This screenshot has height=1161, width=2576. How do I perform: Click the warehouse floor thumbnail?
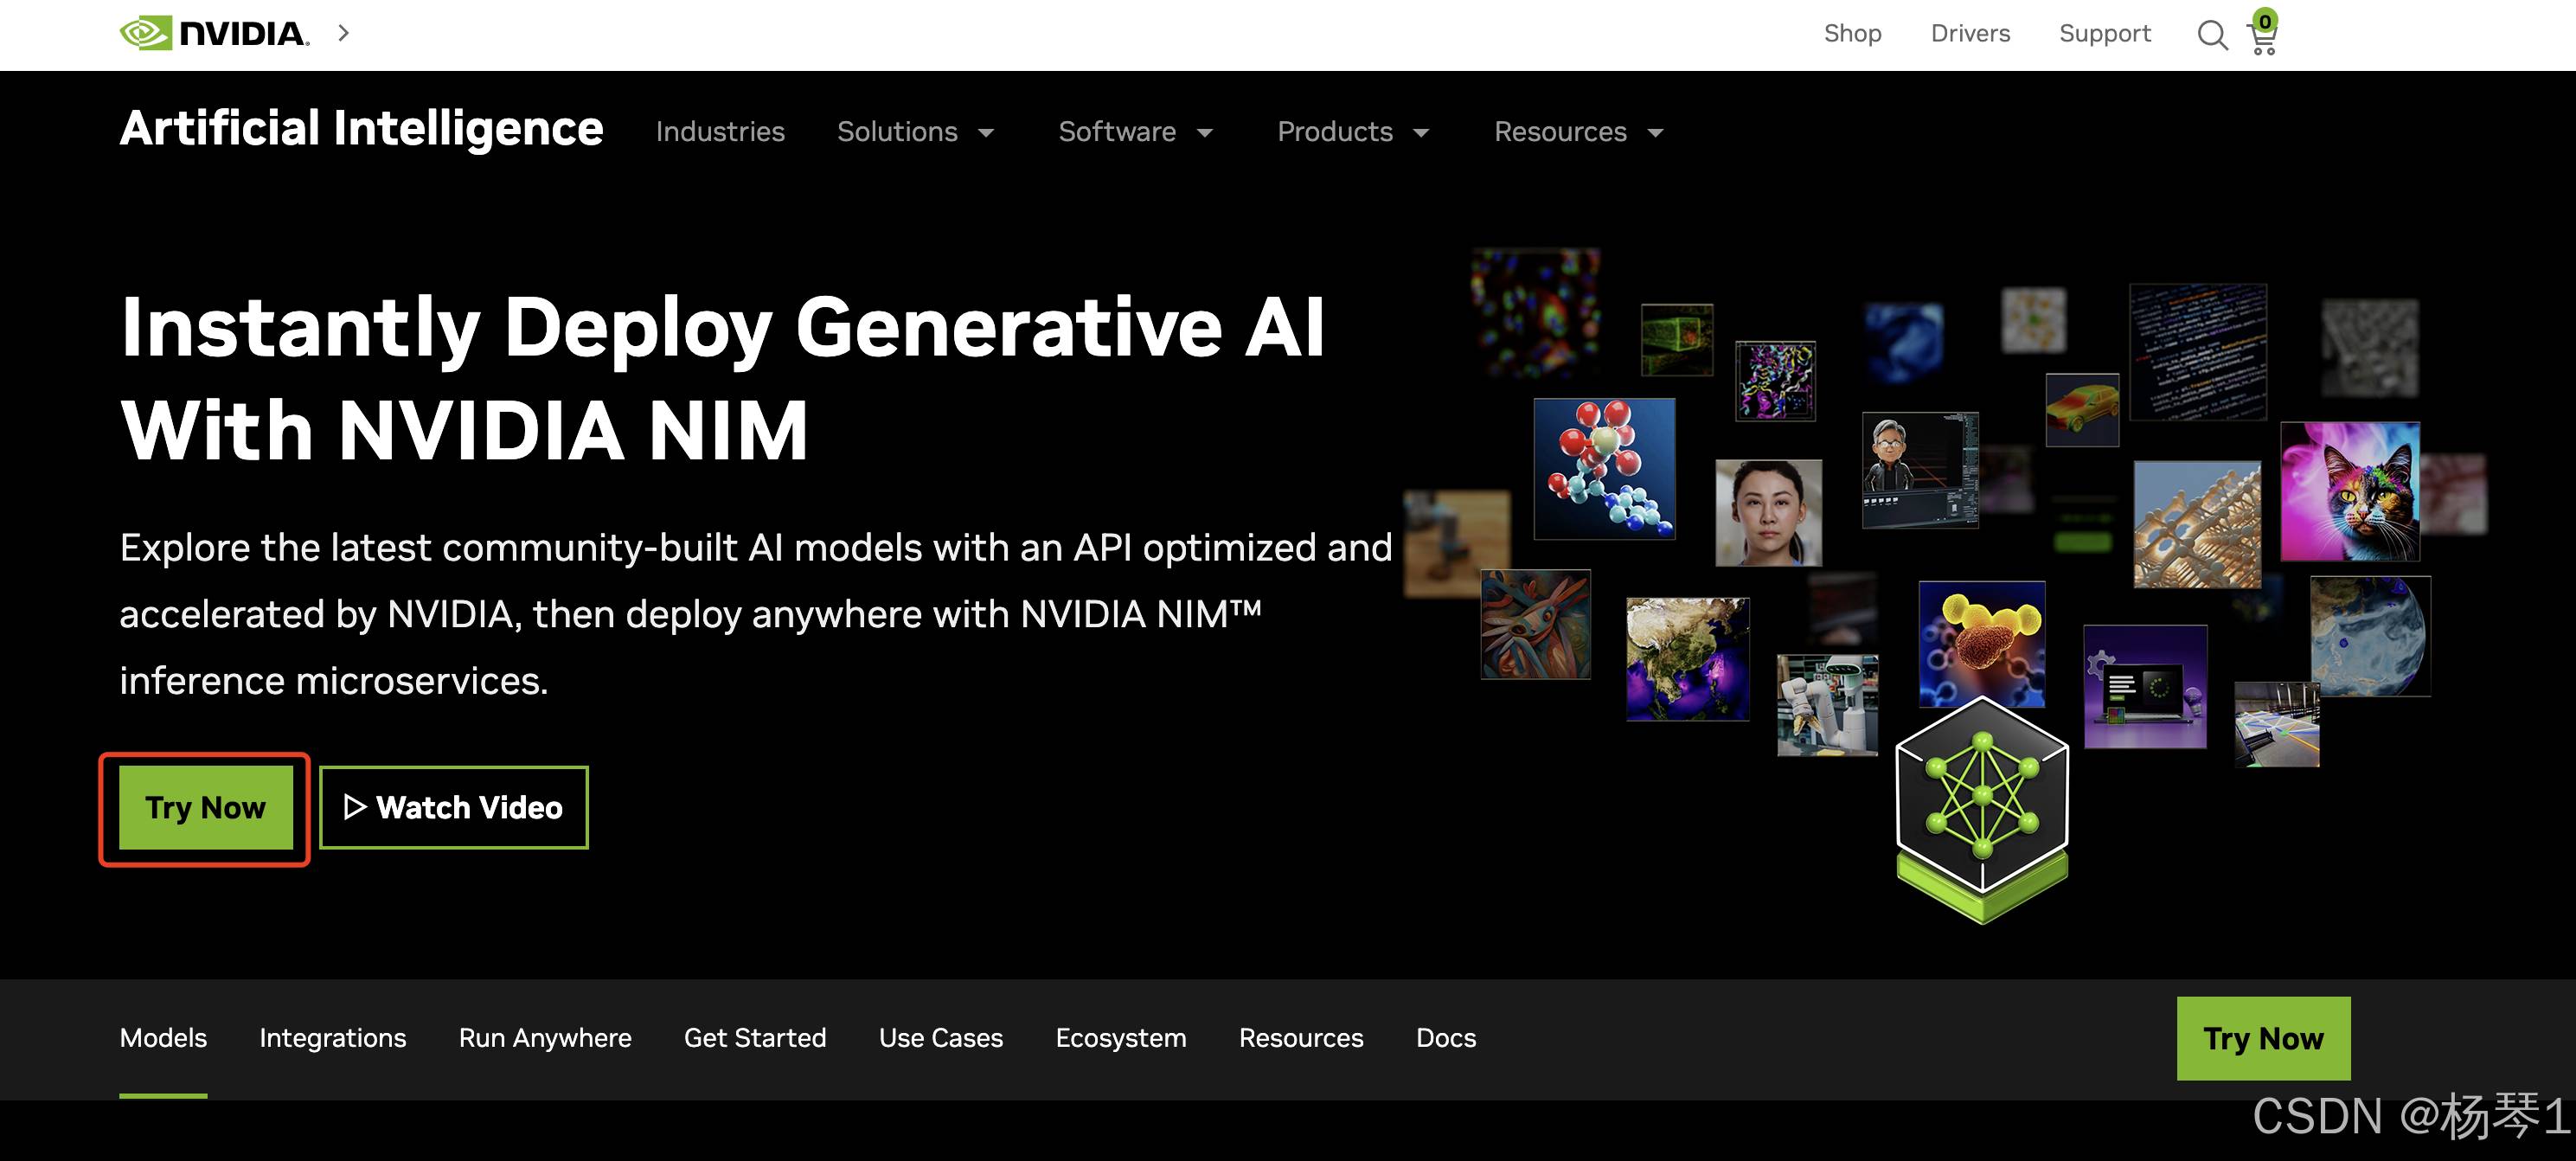click(2276, 724)
